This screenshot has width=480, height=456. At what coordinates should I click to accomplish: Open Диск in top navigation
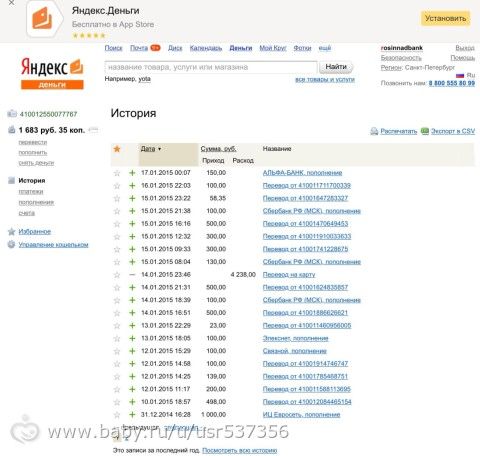[x=175, y=48]
